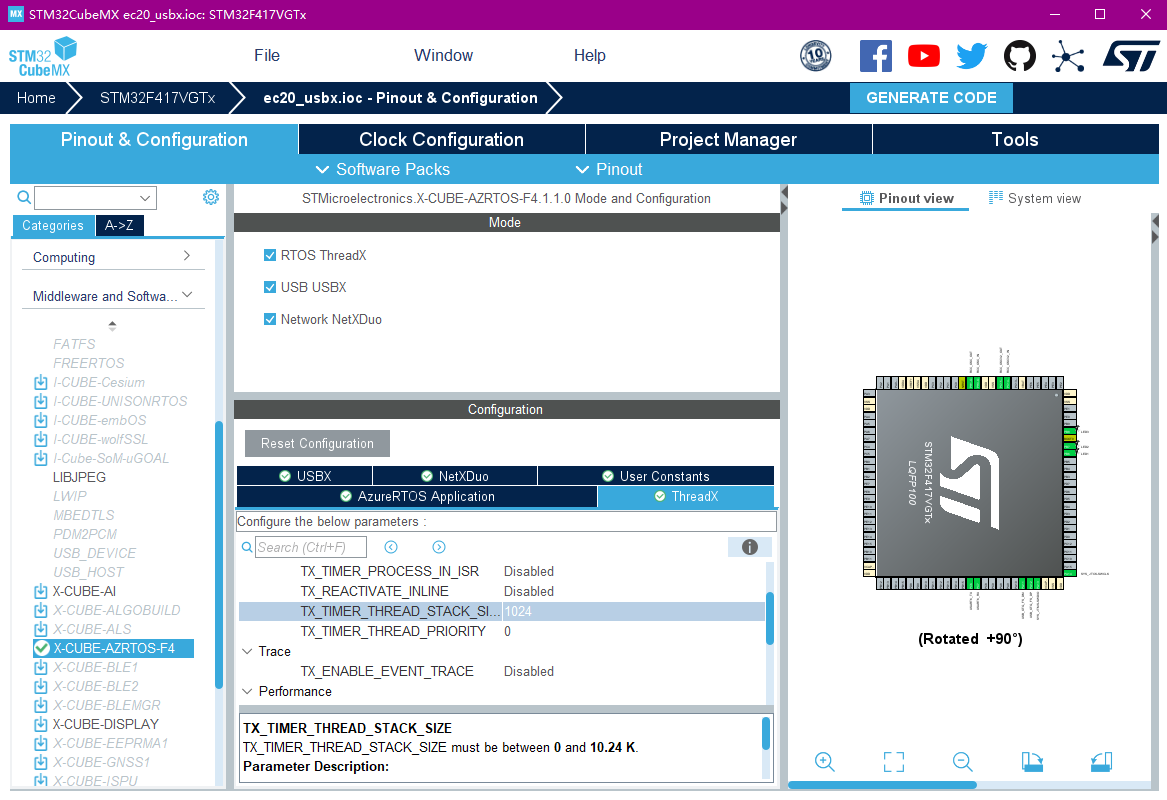The height and width of the screenshot is (800, 1167).
Task: Click the pinout horizontal scrollbar
Action: [882, 785]
